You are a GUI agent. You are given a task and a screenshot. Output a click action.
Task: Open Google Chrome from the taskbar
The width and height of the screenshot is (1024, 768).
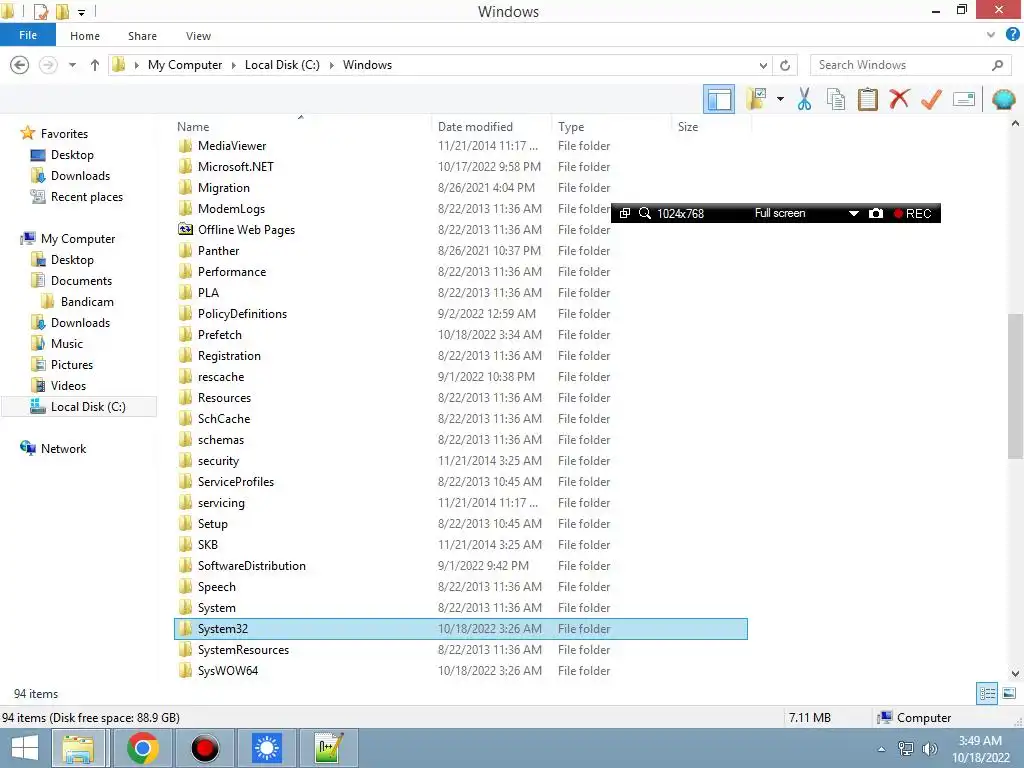pyautogui.click(x=142, y=748)
